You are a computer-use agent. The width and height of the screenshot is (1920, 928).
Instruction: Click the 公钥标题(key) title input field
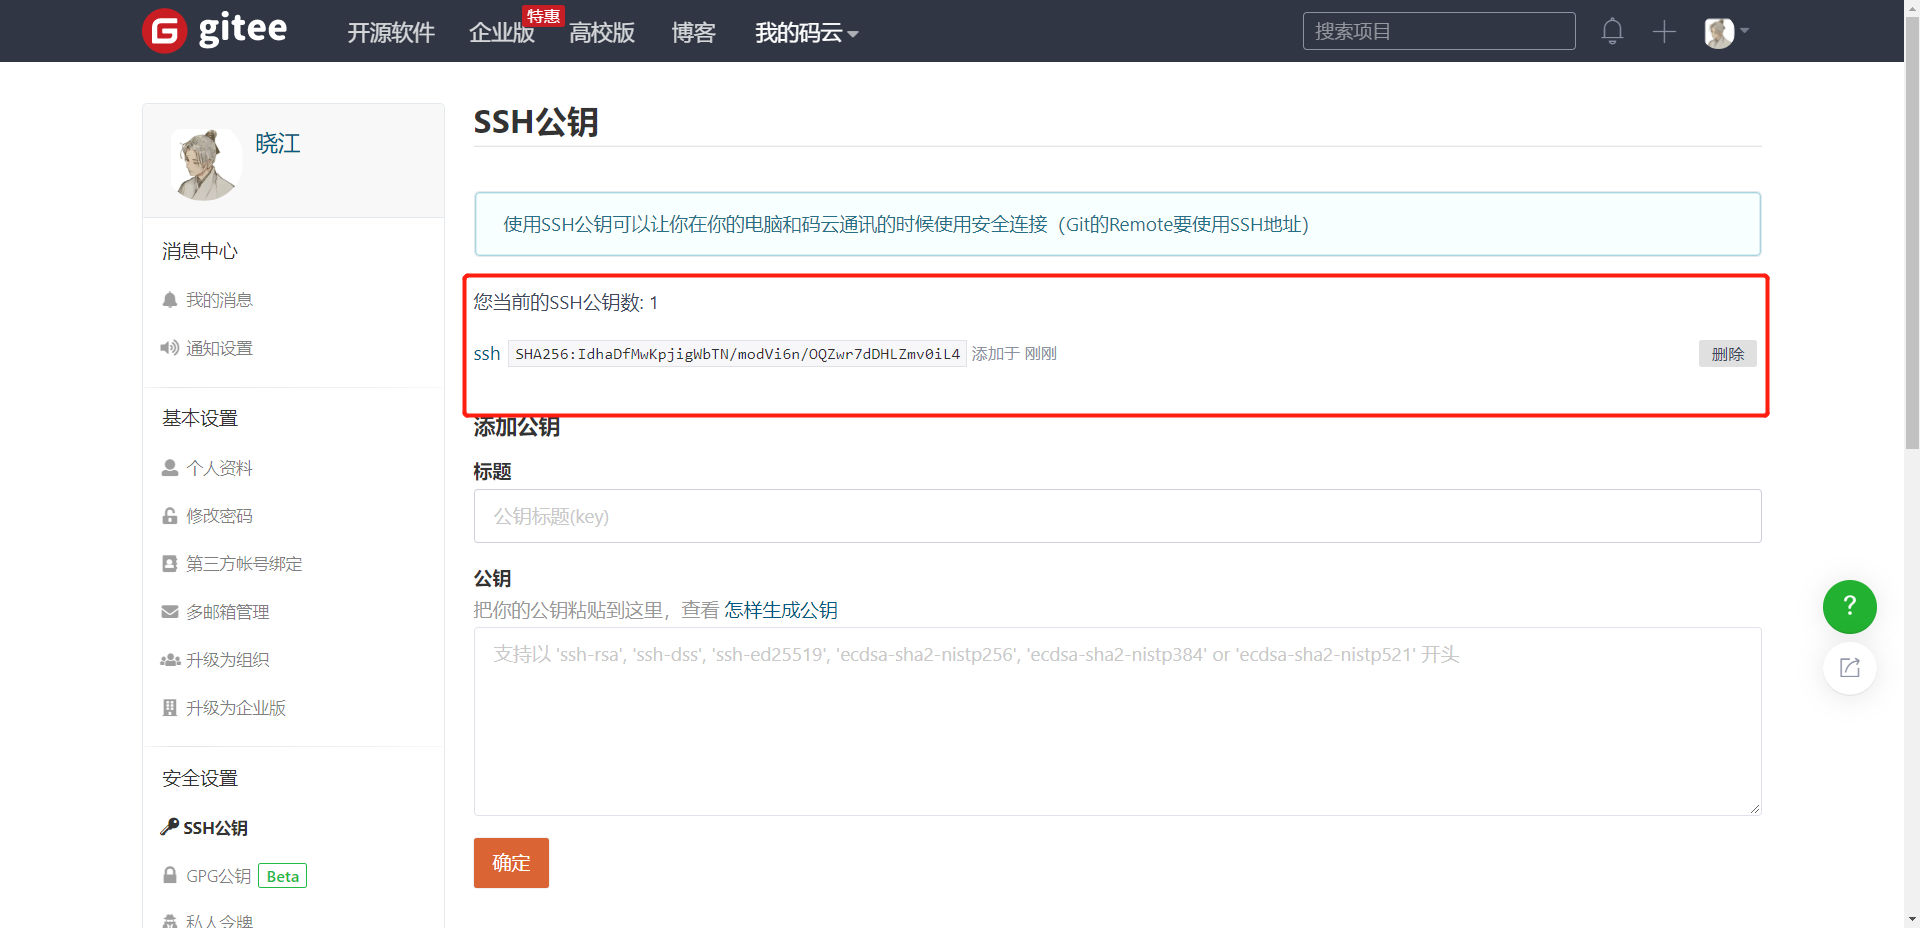pyautogui.click(x=1117, y=516)
